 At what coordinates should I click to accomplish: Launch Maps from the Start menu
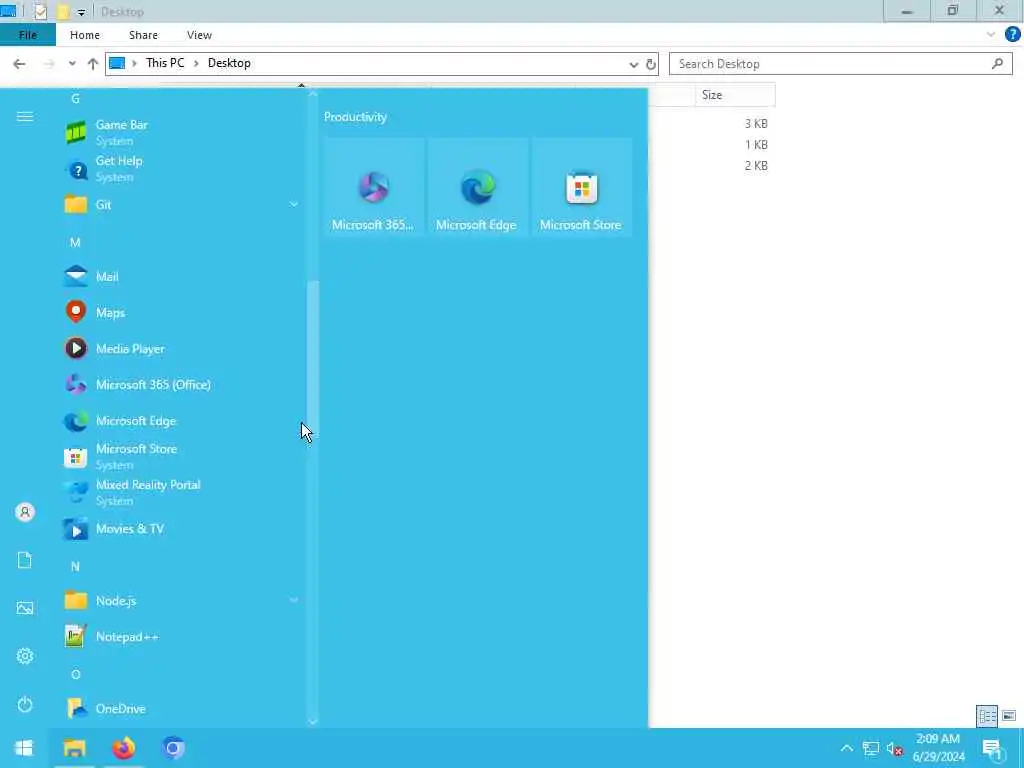tap(180, 312)
